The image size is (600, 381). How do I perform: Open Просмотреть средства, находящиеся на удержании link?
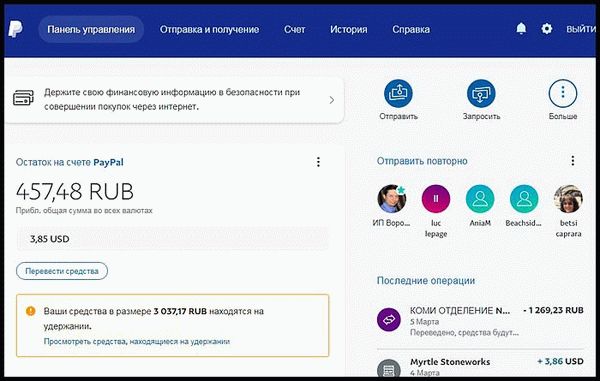(137, 341)
